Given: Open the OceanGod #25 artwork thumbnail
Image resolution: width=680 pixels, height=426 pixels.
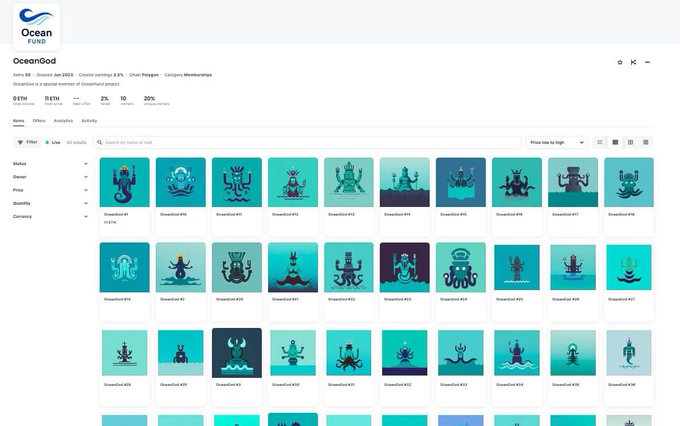Looking at the screenshot, I should coord(517,267).
